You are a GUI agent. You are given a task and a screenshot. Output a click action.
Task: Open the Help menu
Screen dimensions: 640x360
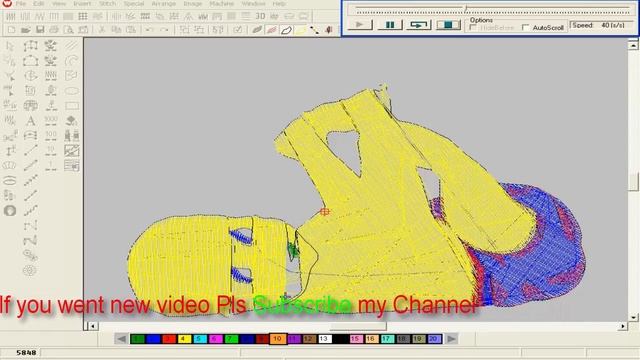click(279, 4)
